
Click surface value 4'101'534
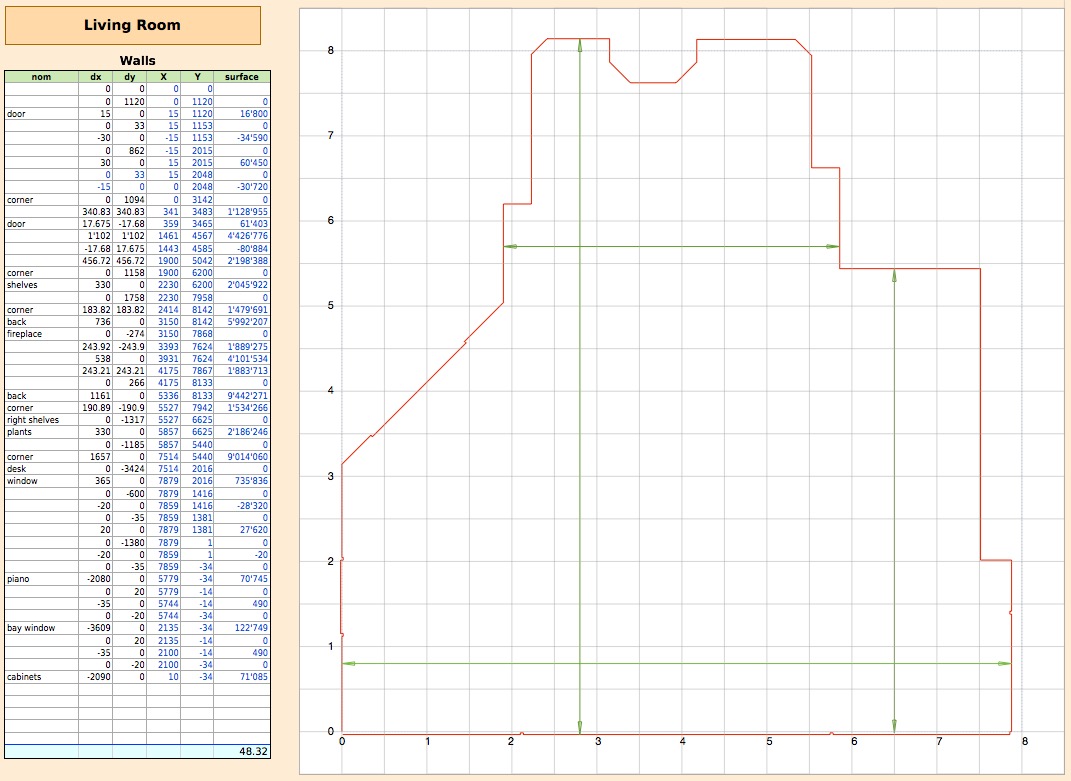tap(248, 359)
